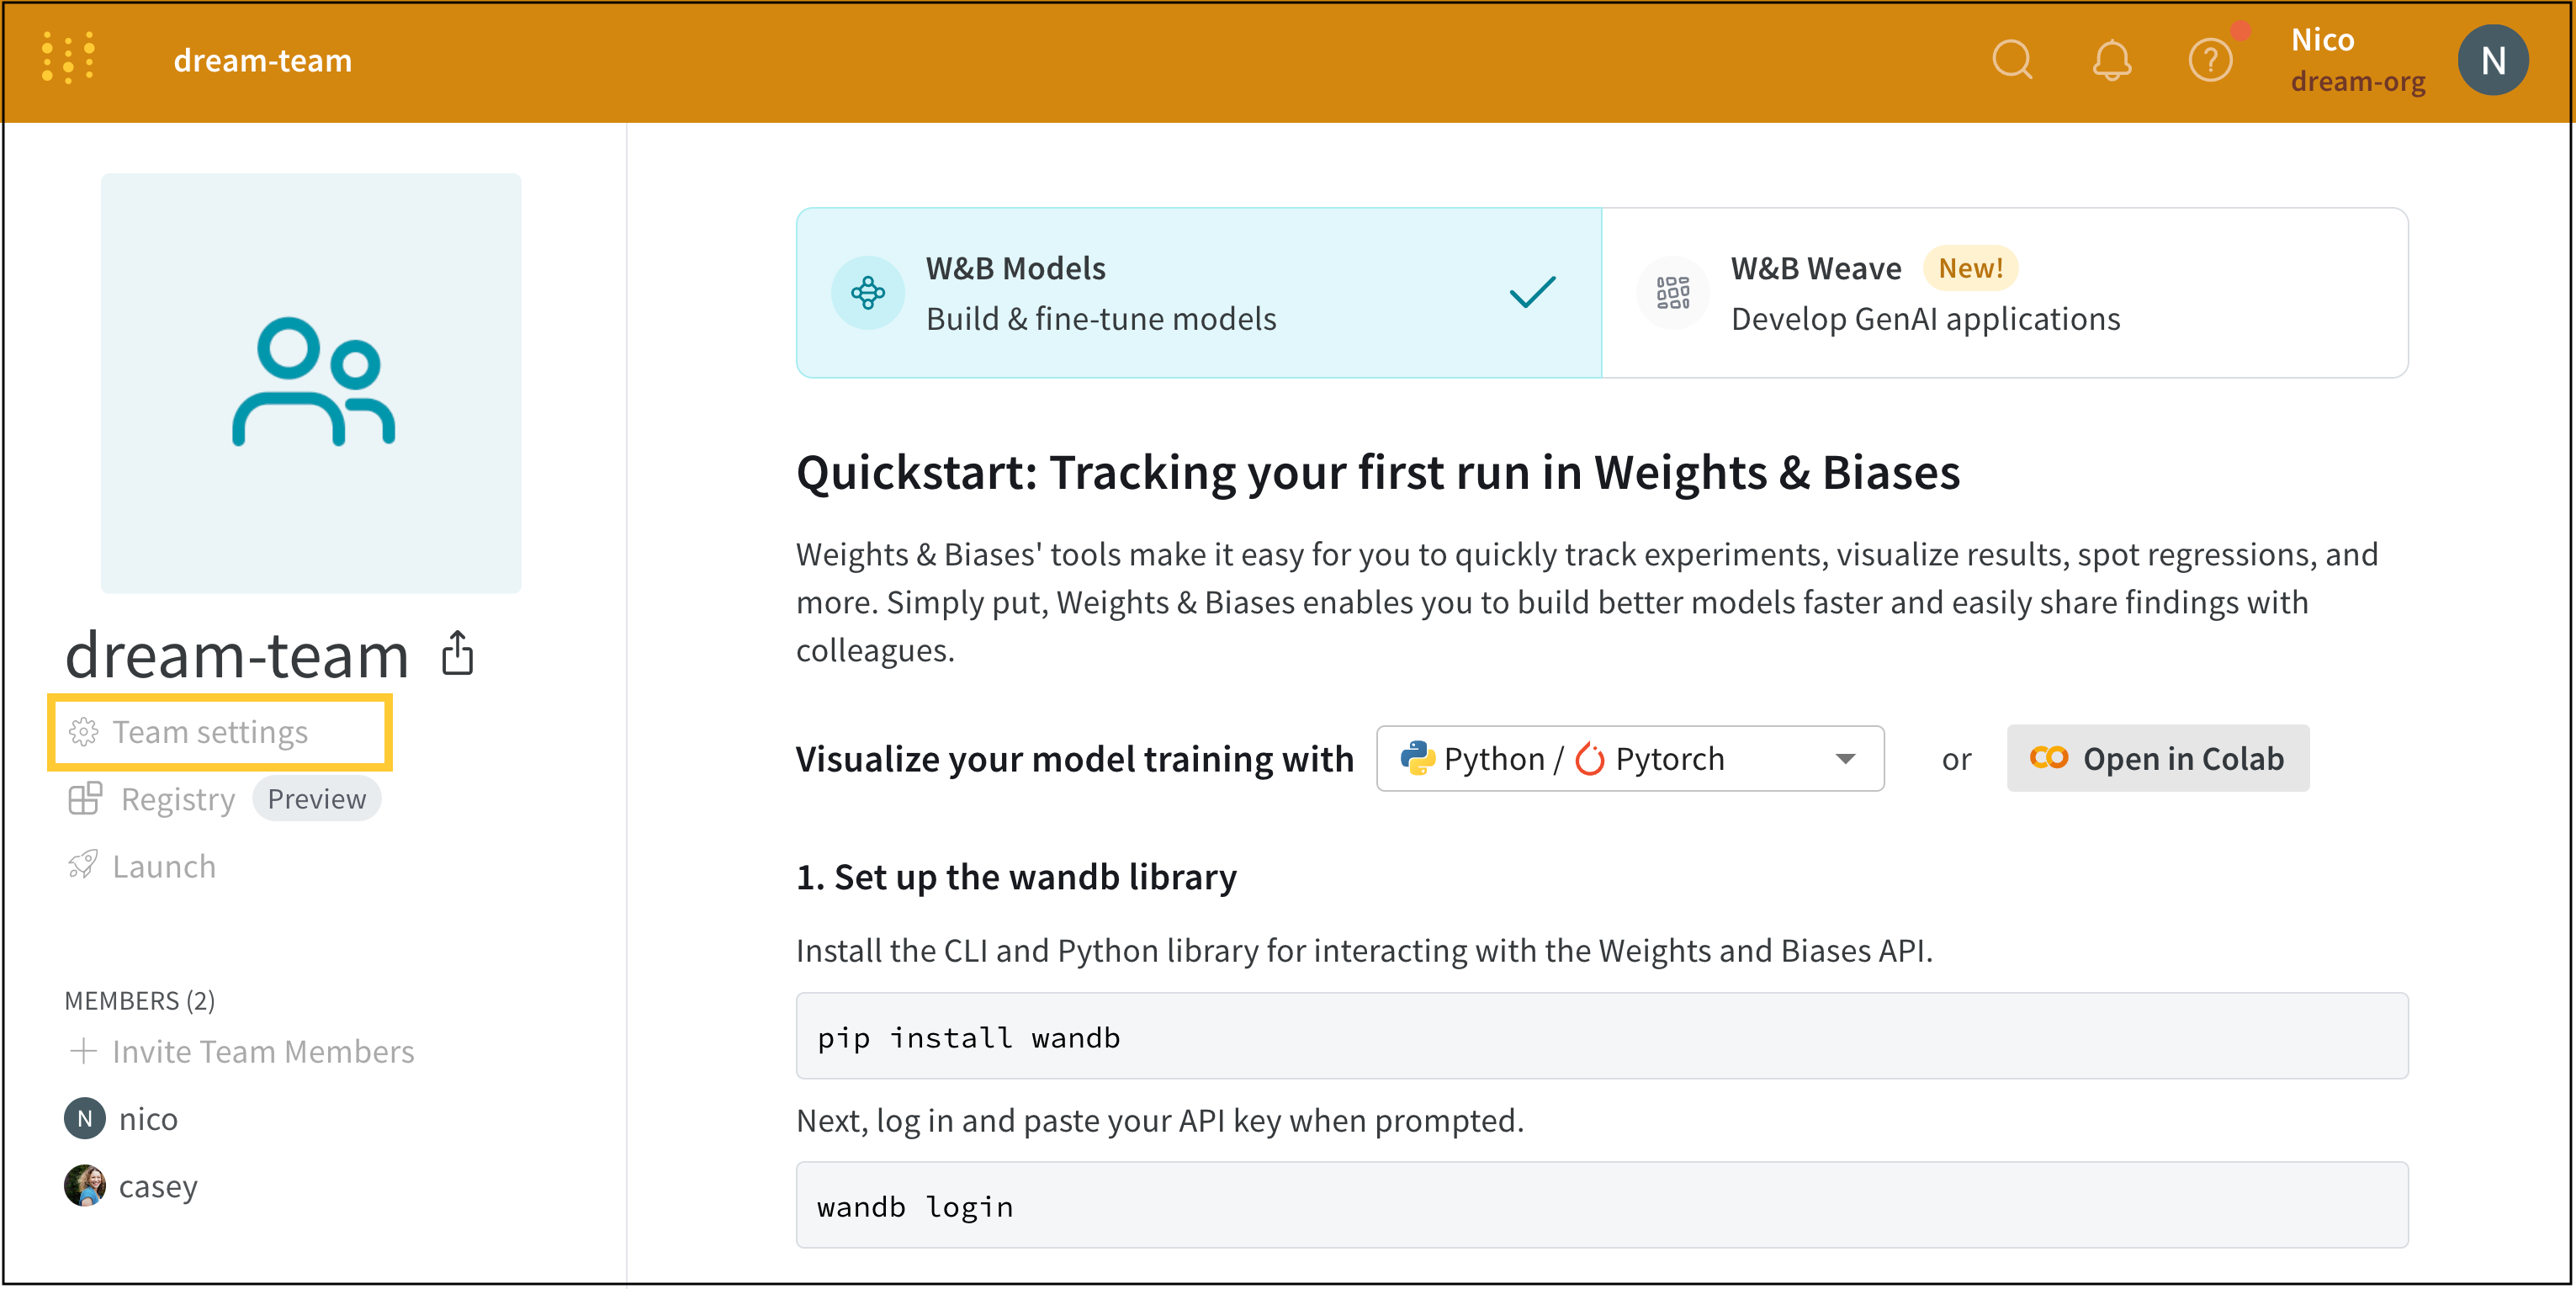This screenshot has width=2576, height=1289.
Task: Select the W&B Models option card
Action: pos(1198,293)
